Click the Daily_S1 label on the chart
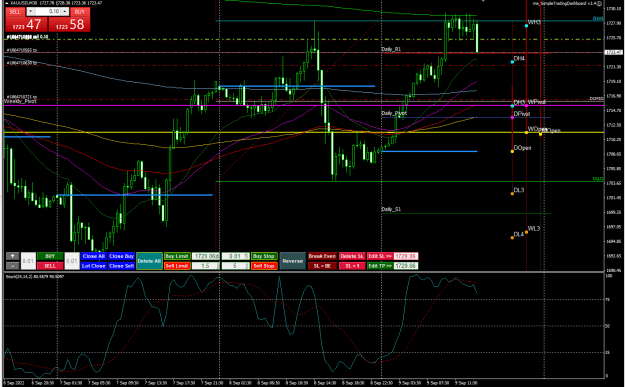This screenshot has width=625, height=387. 391,209
